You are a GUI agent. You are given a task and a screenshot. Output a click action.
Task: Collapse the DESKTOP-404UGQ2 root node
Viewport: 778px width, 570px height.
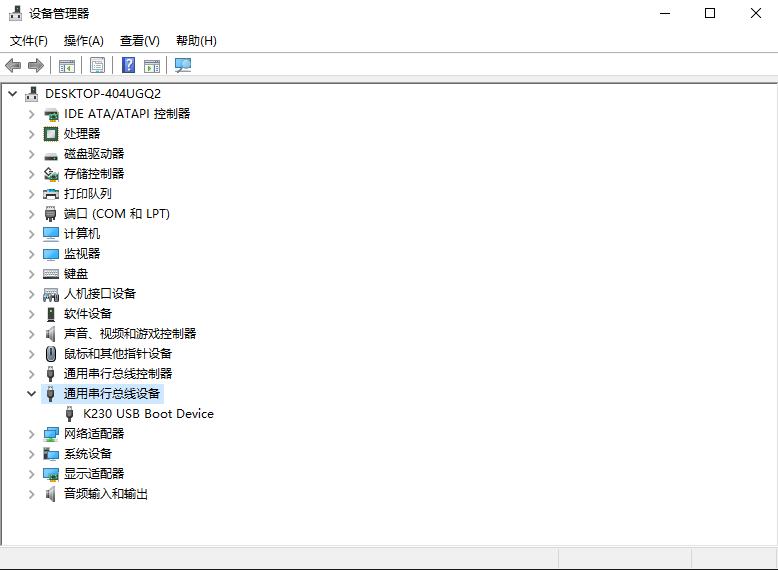(x=12, y=94)
